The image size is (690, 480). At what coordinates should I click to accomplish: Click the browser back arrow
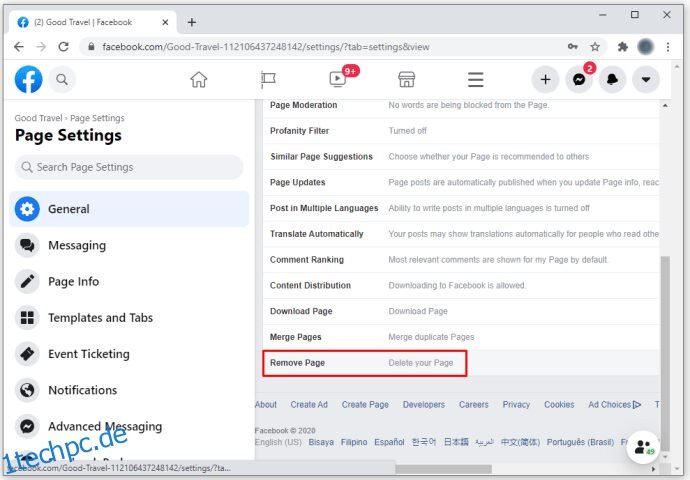(18, 47)
